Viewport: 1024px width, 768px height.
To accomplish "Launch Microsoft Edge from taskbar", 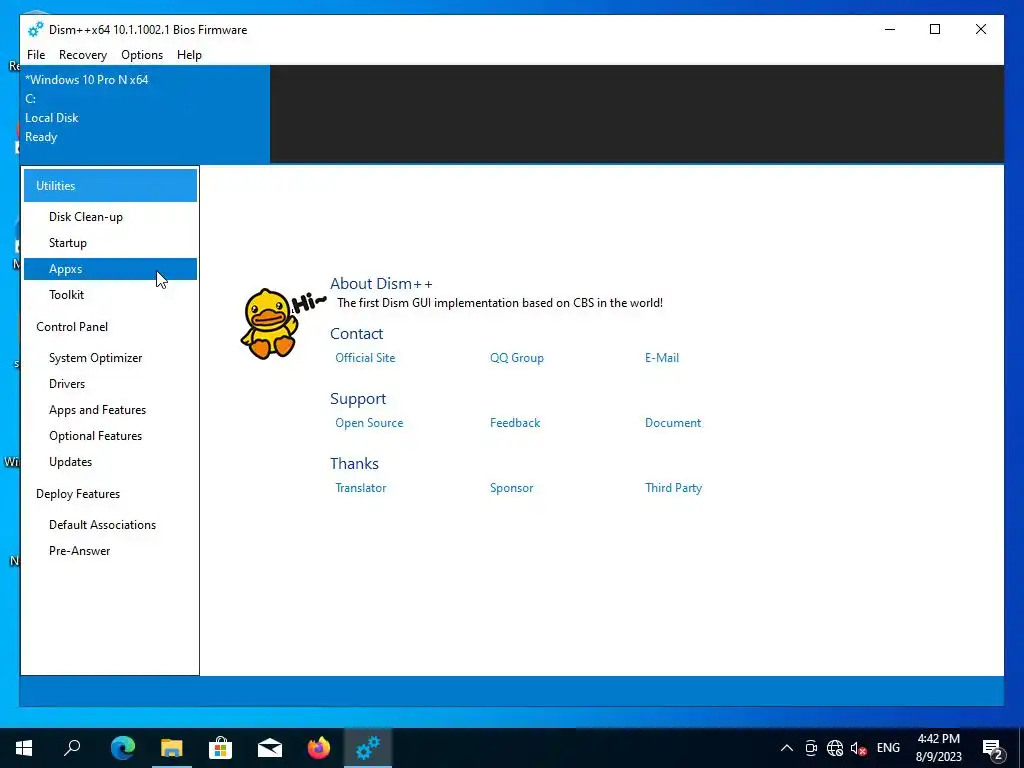I will [x=123, y=748].
